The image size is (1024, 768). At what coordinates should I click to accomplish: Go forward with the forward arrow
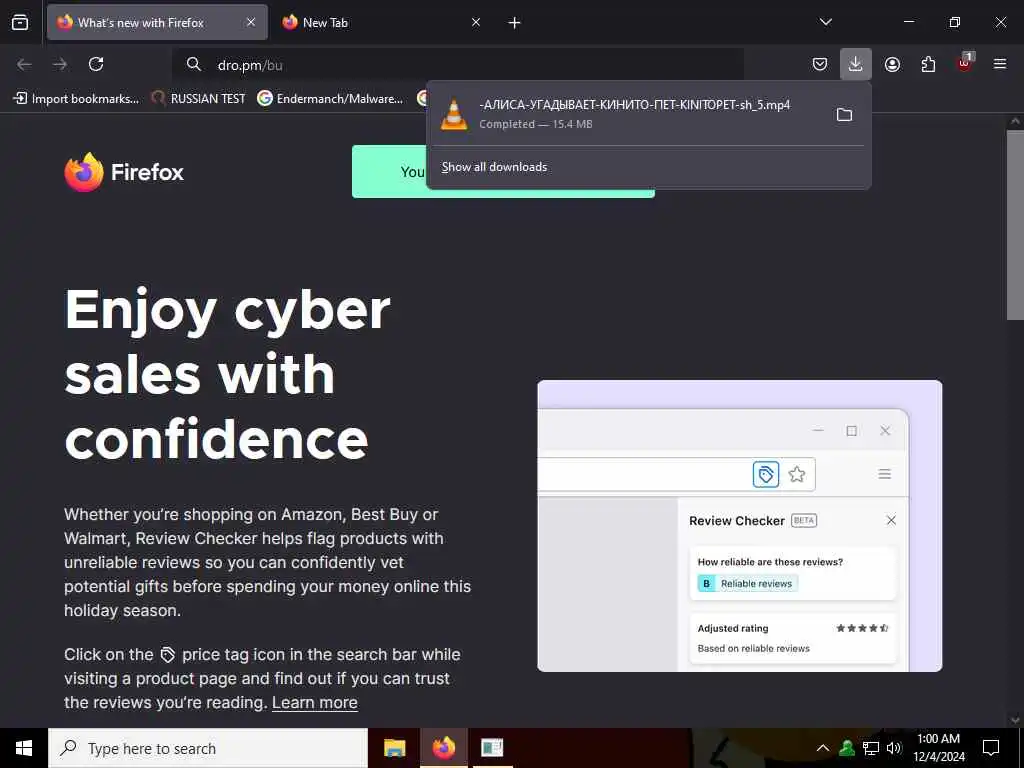point(60,64)
